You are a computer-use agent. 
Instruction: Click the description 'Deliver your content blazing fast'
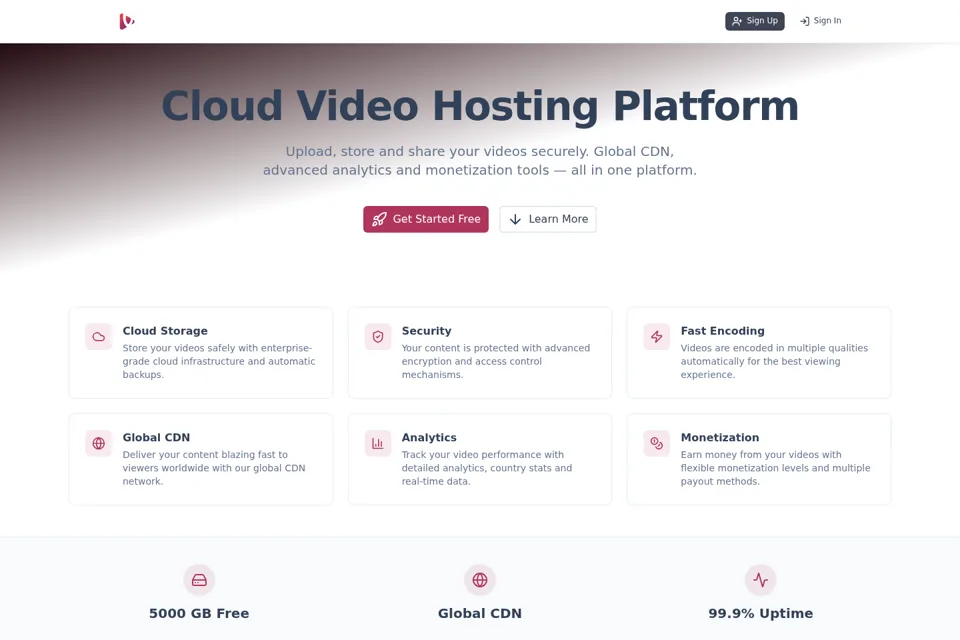tap(214, 468)
